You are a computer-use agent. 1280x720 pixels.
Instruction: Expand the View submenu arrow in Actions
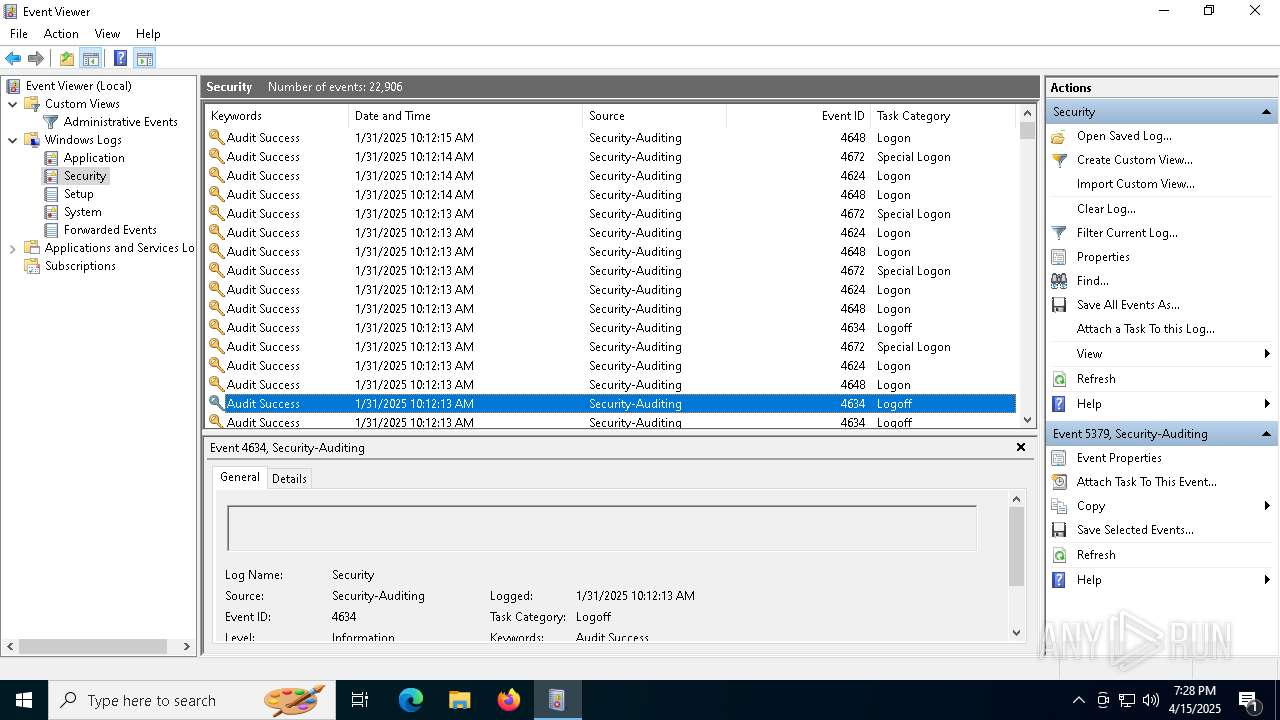[x=1267, y=354]
